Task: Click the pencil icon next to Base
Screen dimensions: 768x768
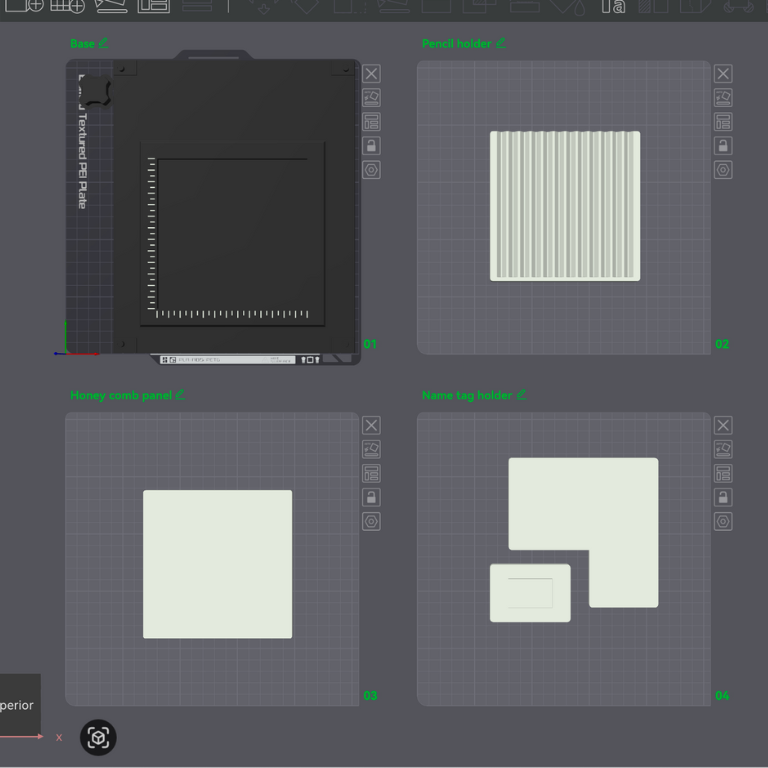Action: [104, 43]
